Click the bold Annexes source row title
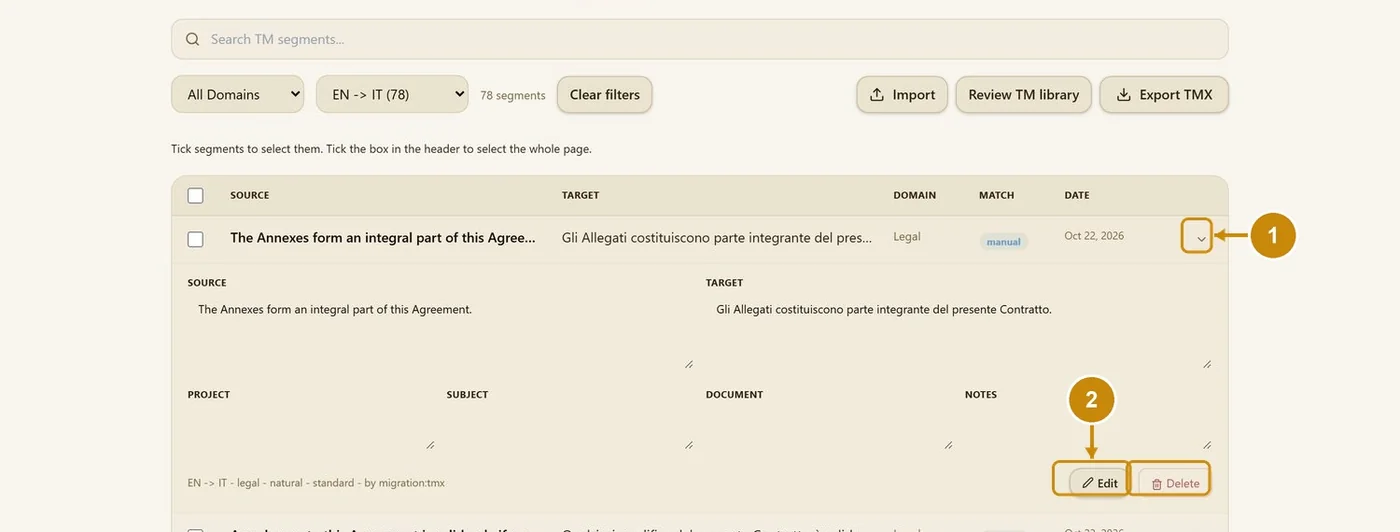This screenshot has height=532, width=1400. [x=383, y=238]
